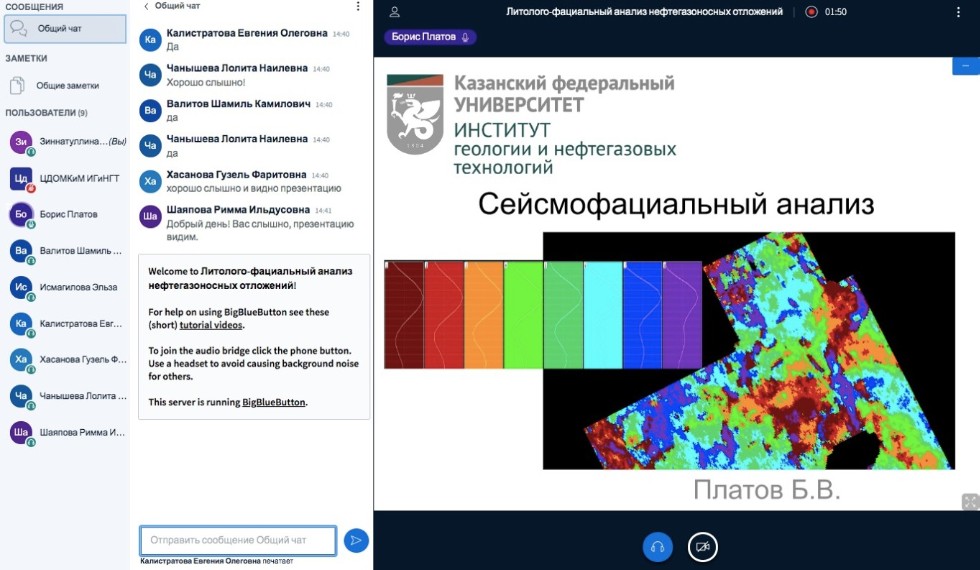Open the chat options three-dot menu

pyautogui.click(x=359, y=6)
